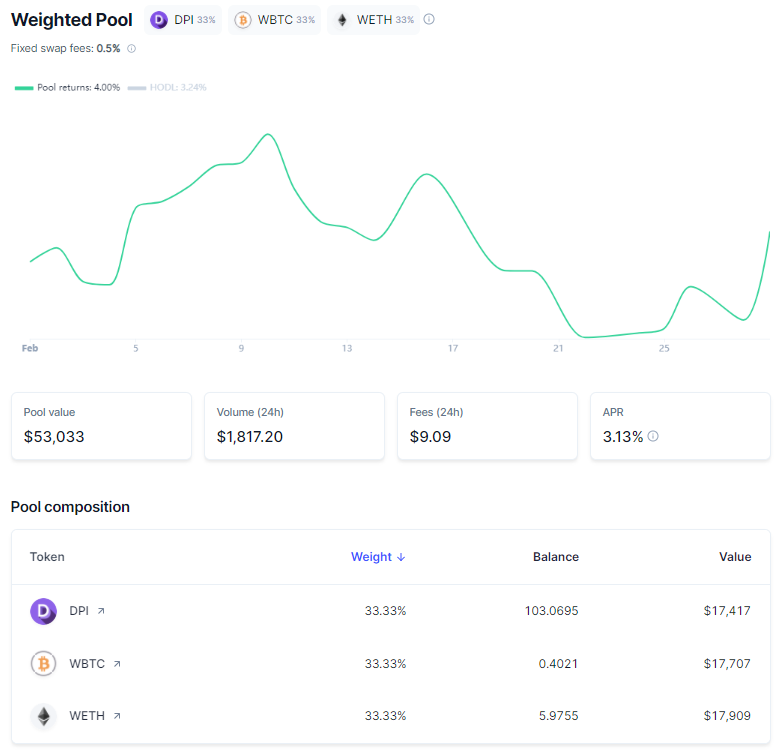This screenshot has height=751, width=781.
Task: Click WETH row weight 33.33%
Action: click(386, 716)
